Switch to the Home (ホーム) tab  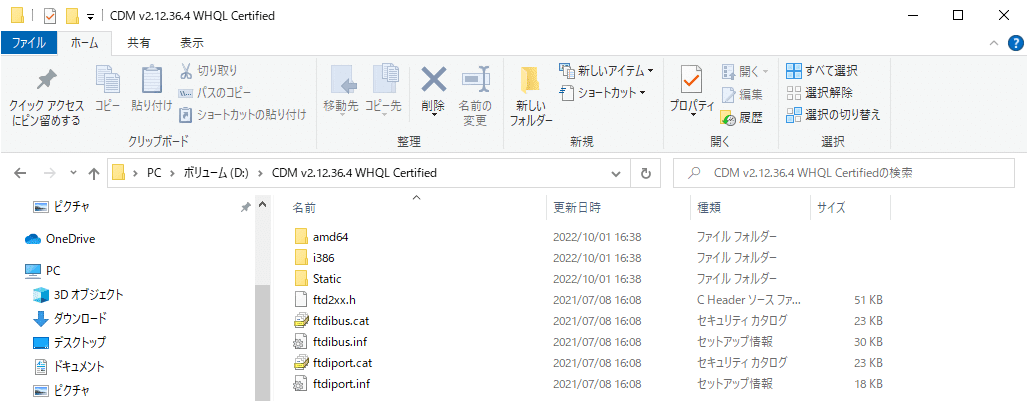tap(85, 43)
